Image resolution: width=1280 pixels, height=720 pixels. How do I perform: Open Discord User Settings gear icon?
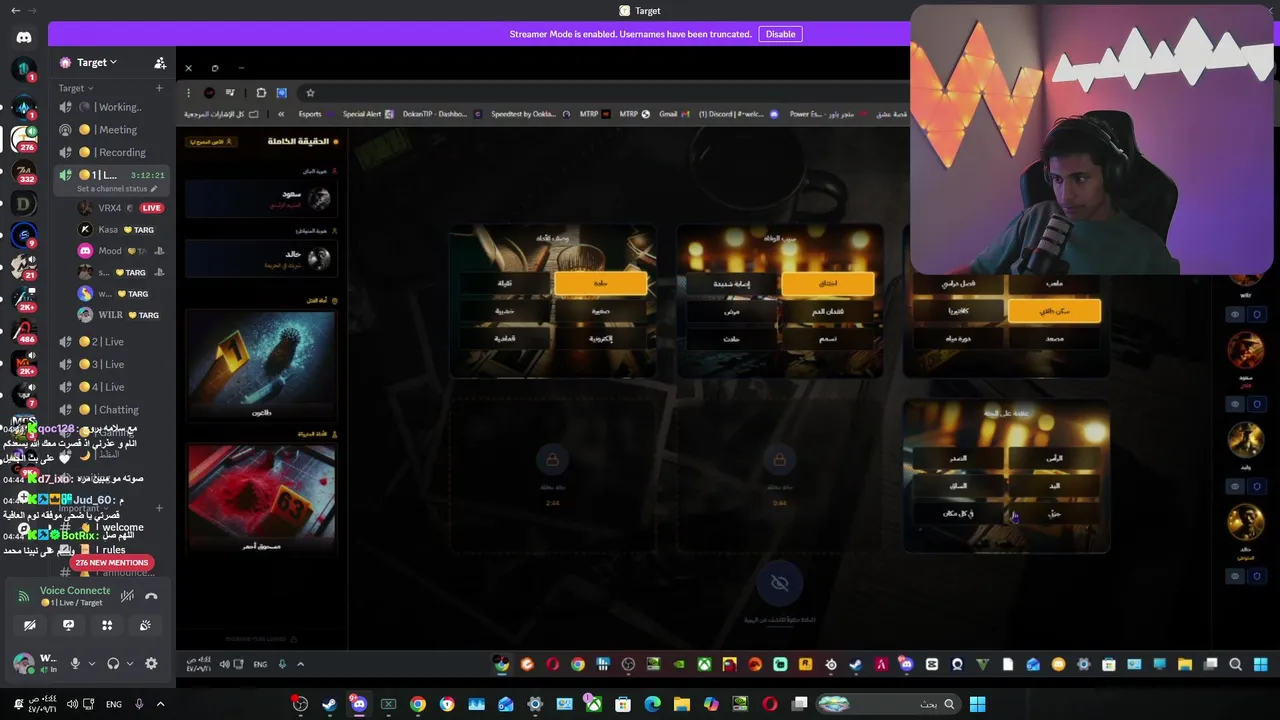pyautogui.click(x=151, y=663)
